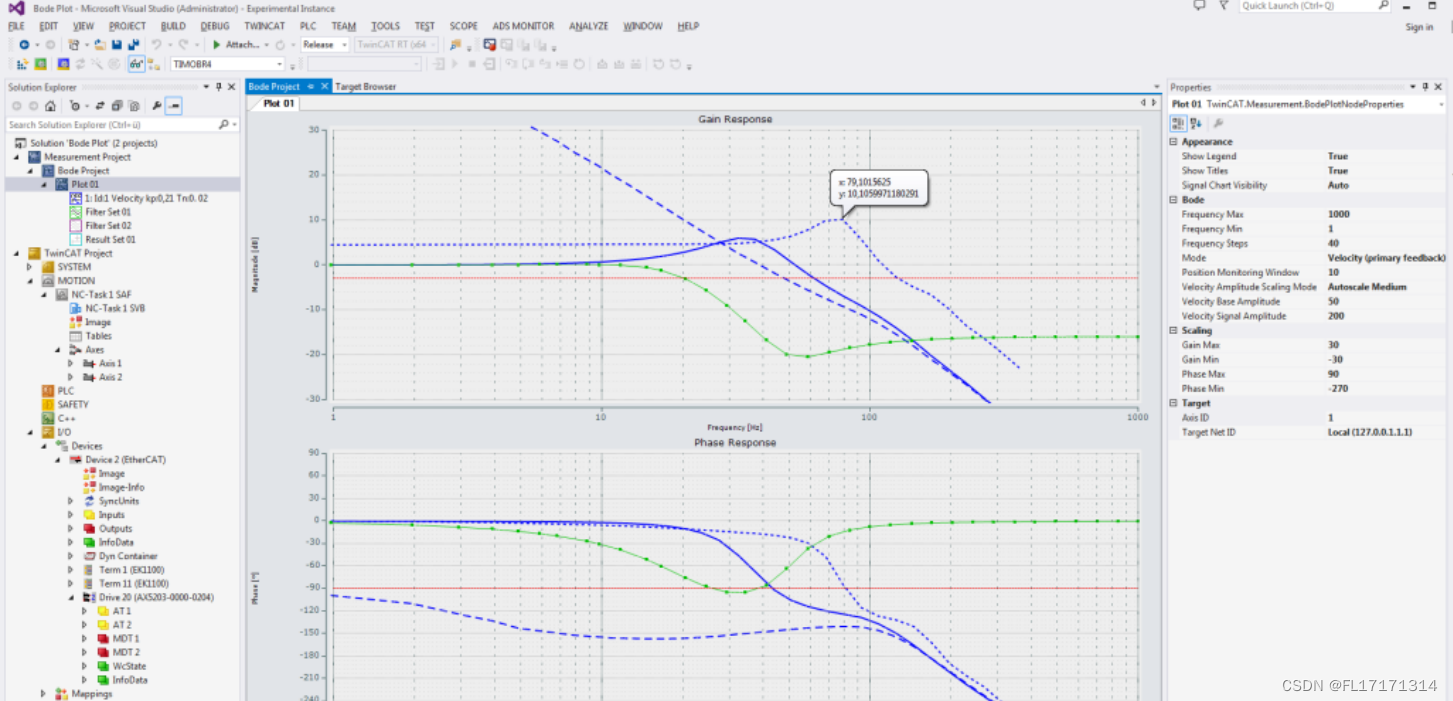Collapse the Appearance property category
The height and width of the screenshot is (701, 1453).
click(1174, 142)
